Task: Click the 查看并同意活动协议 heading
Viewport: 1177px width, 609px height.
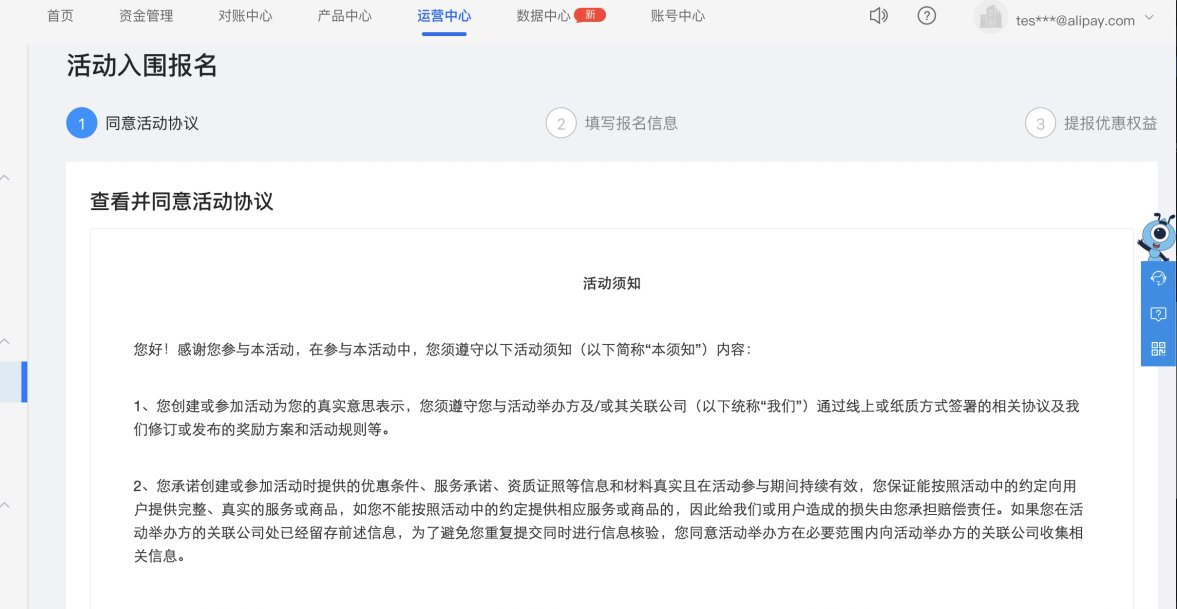Action: [182, 201]
